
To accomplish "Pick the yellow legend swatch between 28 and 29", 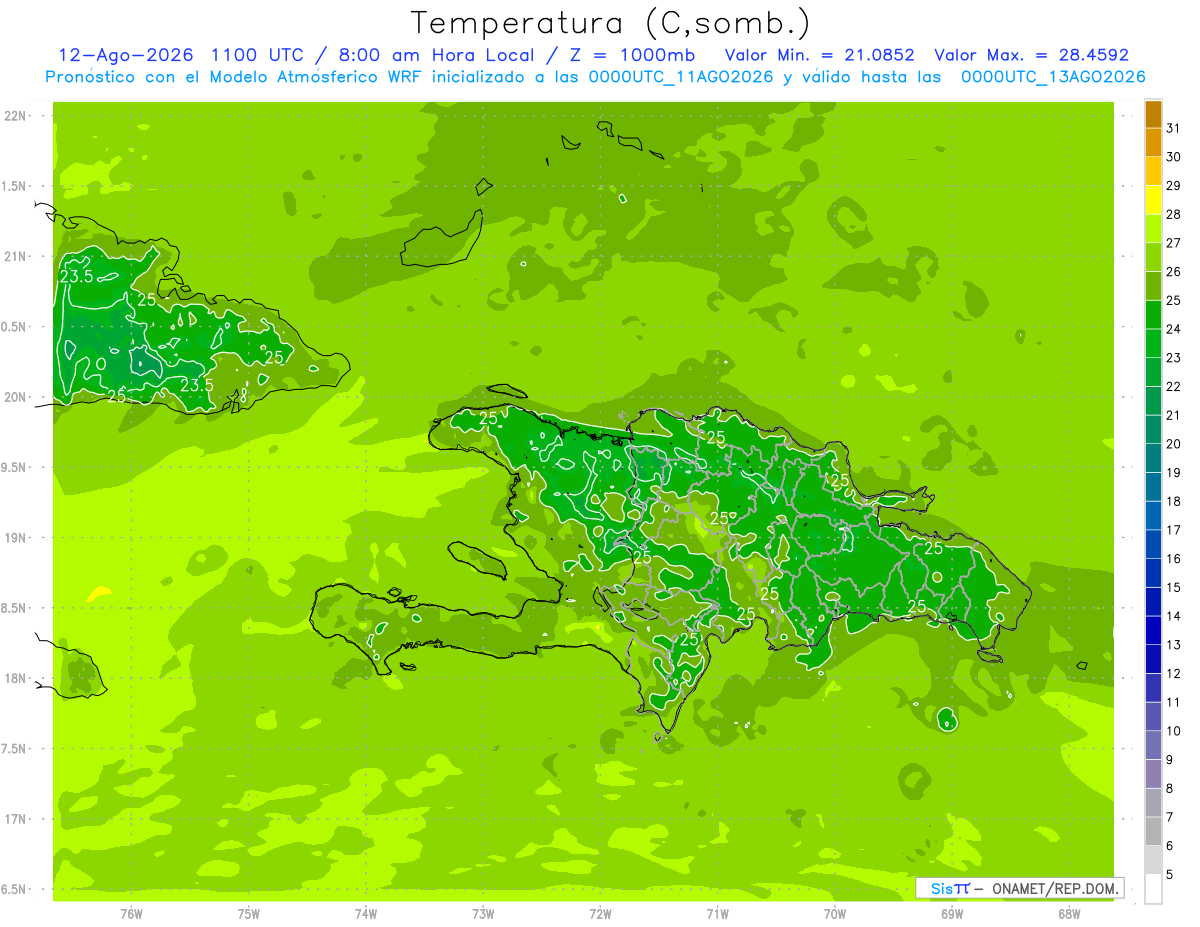I will (x=1153, y=201).
